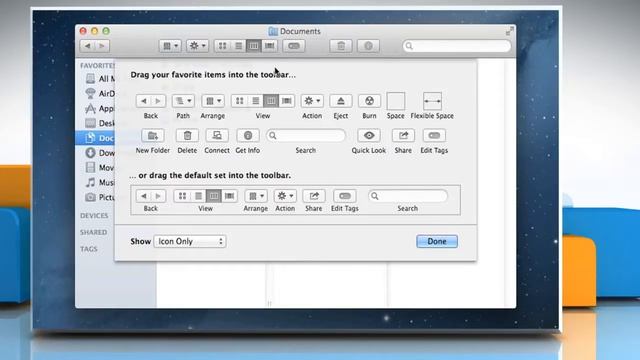Viewport: 640px width, 360px height.
Task: Click the Forward arrow in the top palette row
Action: [x=158, y=101]
